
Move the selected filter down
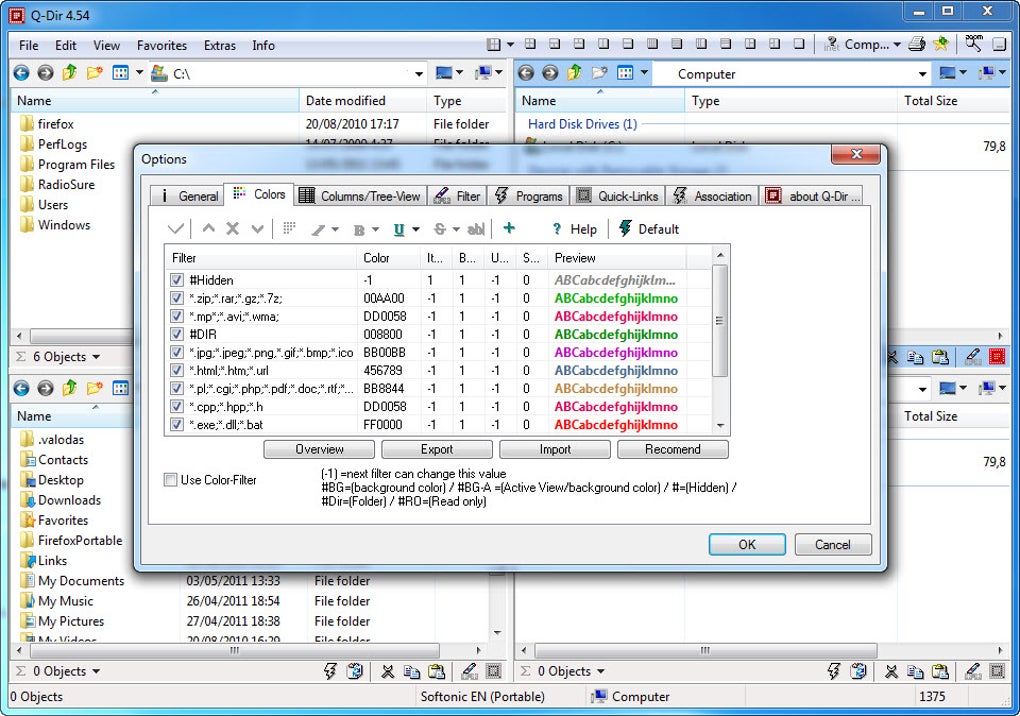click(x=257, y=228)
